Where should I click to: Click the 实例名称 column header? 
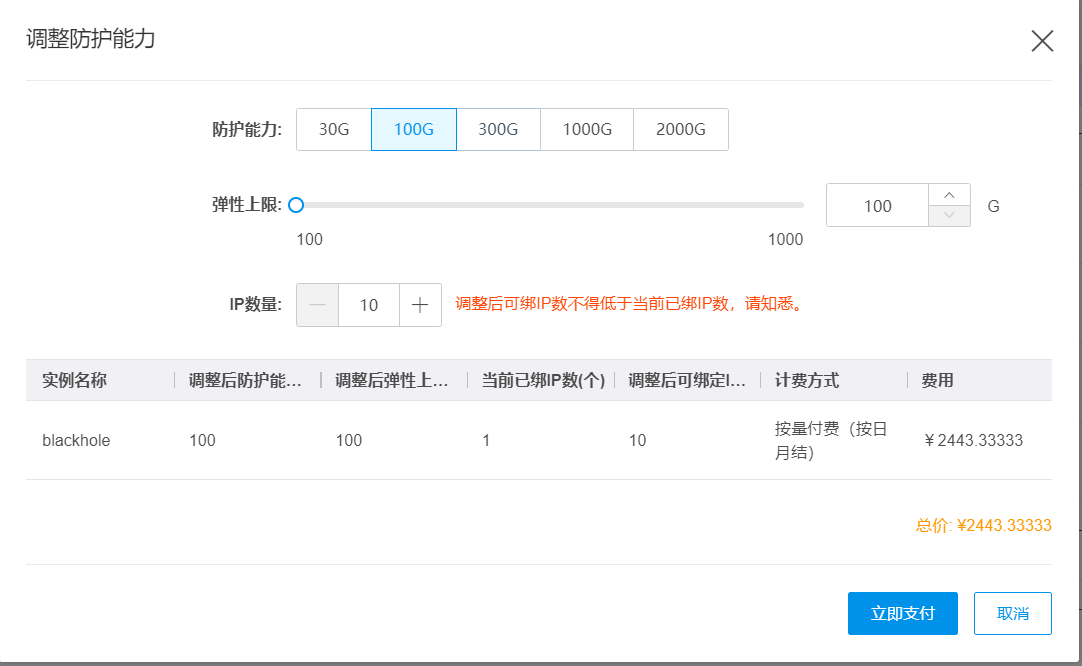(x=75, y=381)
